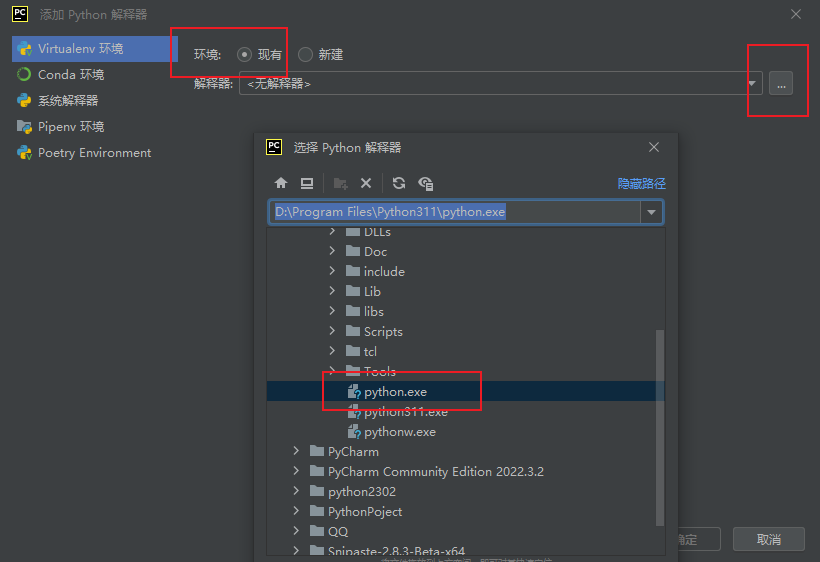Click the ... browse interpreter button

tap(781, 83)
